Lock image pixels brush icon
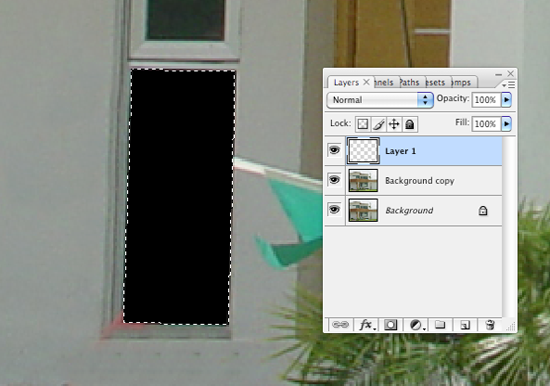This screenshot has height=386, width=550. tap(378, 124)
